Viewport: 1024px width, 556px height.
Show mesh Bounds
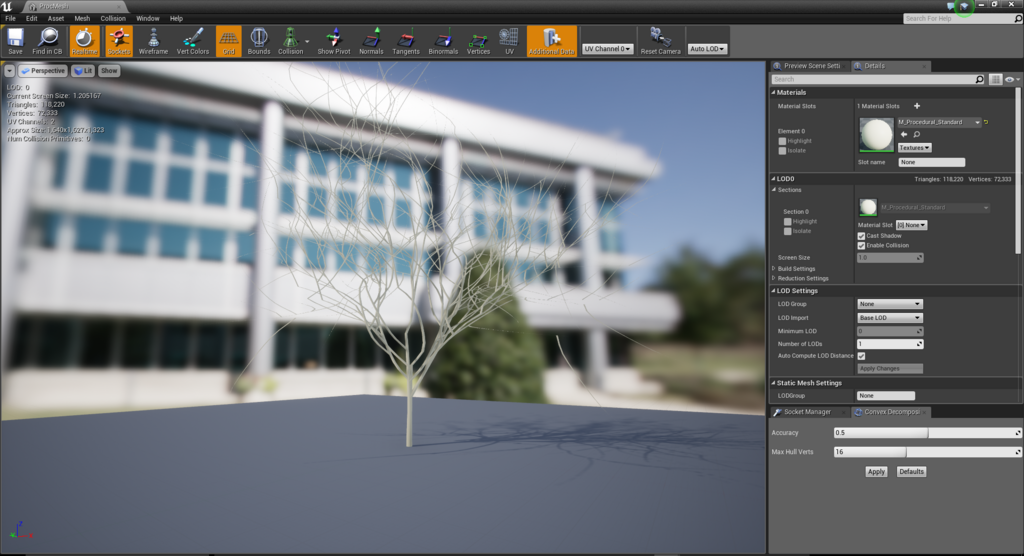point(259,41)
